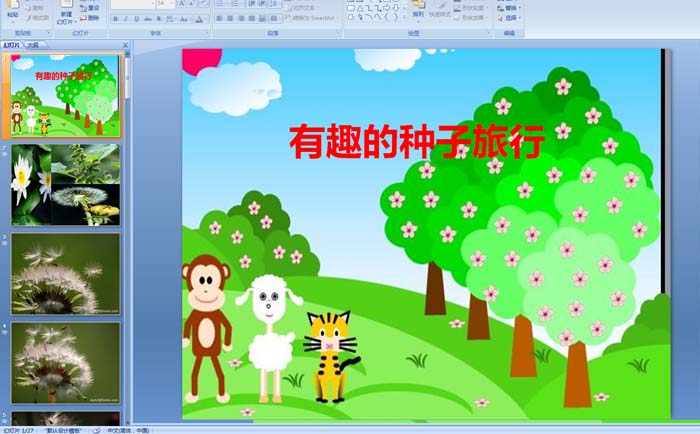Click the language indicator 中文(简体，中国)
The width and height of the screenshot is (700, 434).
coord(128,430)
